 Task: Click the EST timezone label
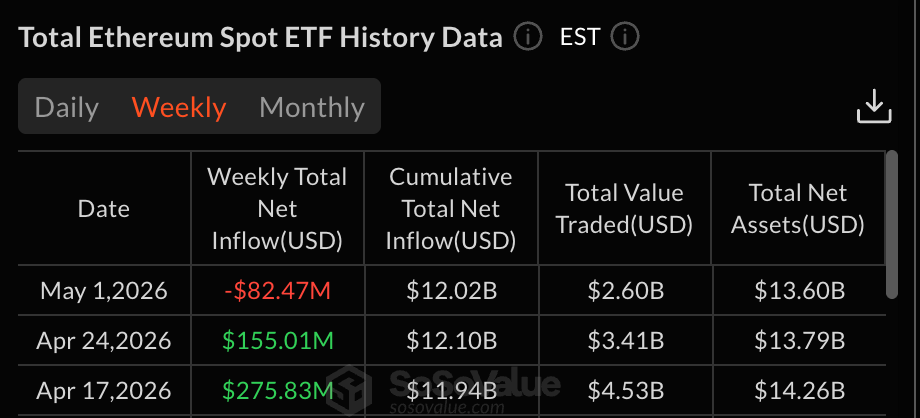[580, 38]
